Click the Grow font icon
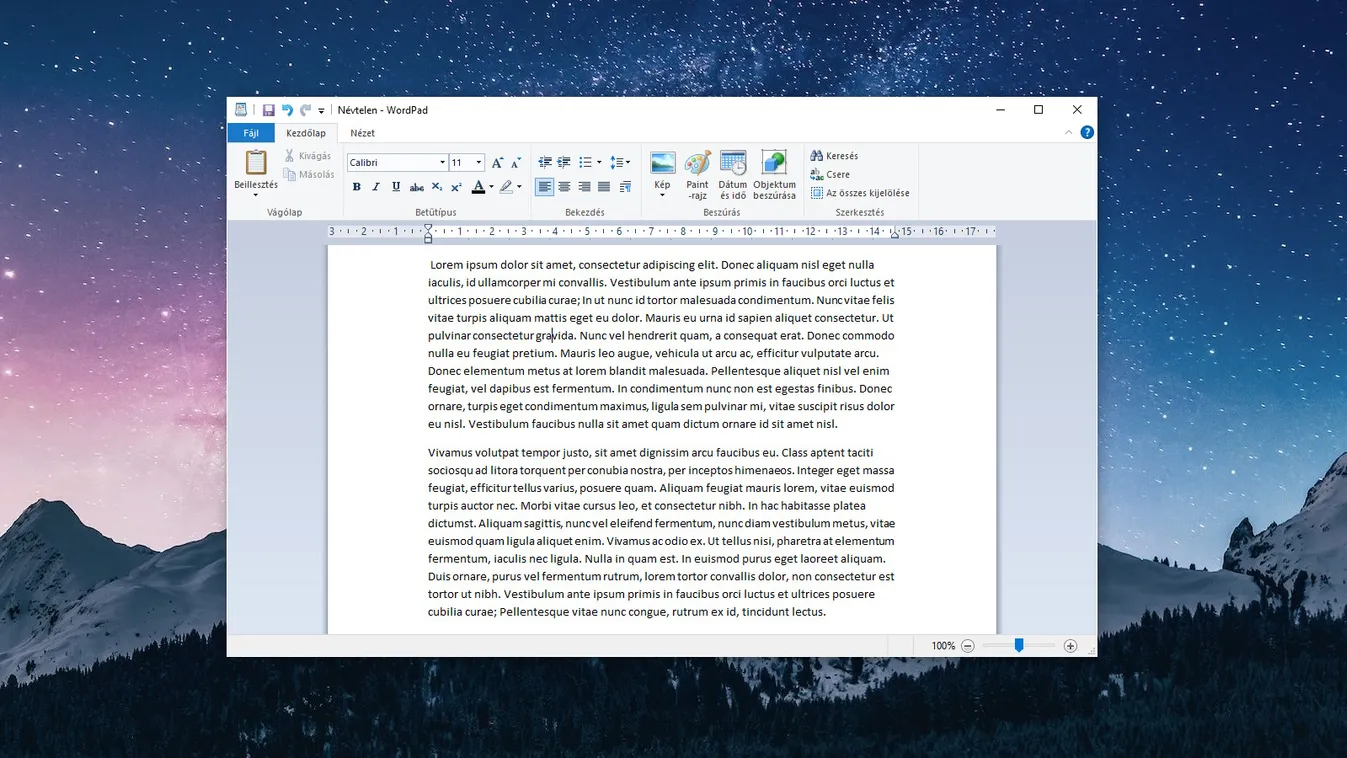 [497, 162]
